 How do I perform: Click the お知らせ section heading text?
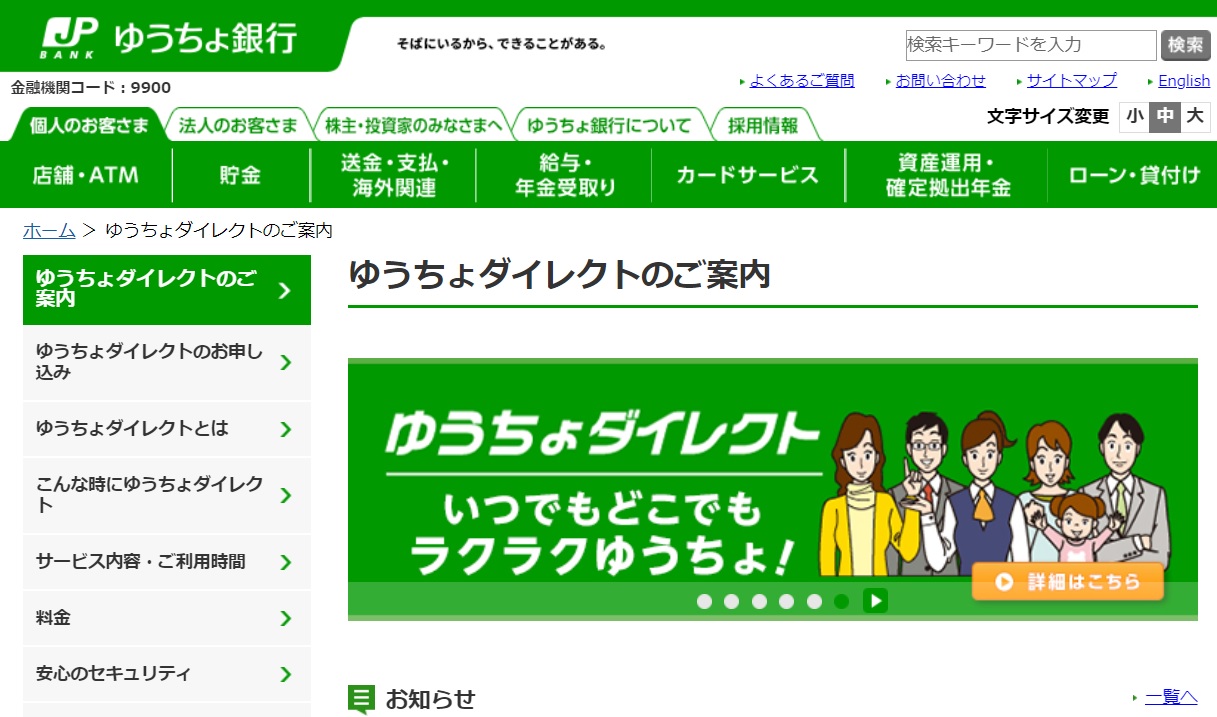[430, 699]
